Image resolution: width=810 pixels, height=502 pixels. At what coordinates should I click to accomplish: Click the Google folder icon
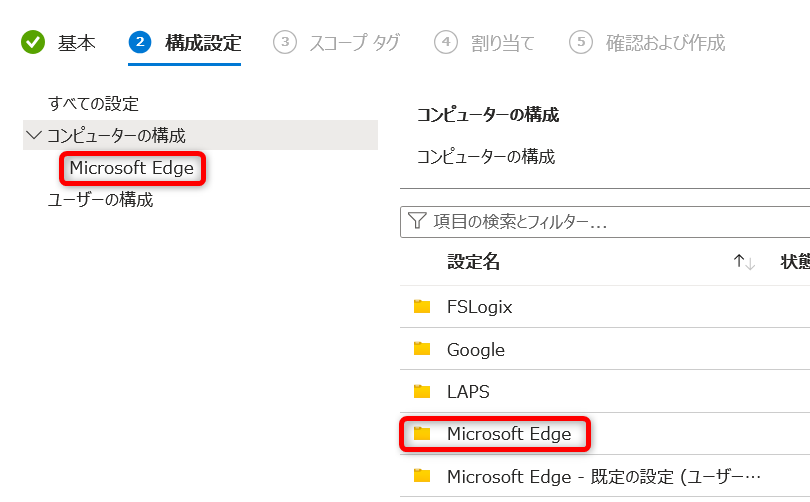pos(422,349)
